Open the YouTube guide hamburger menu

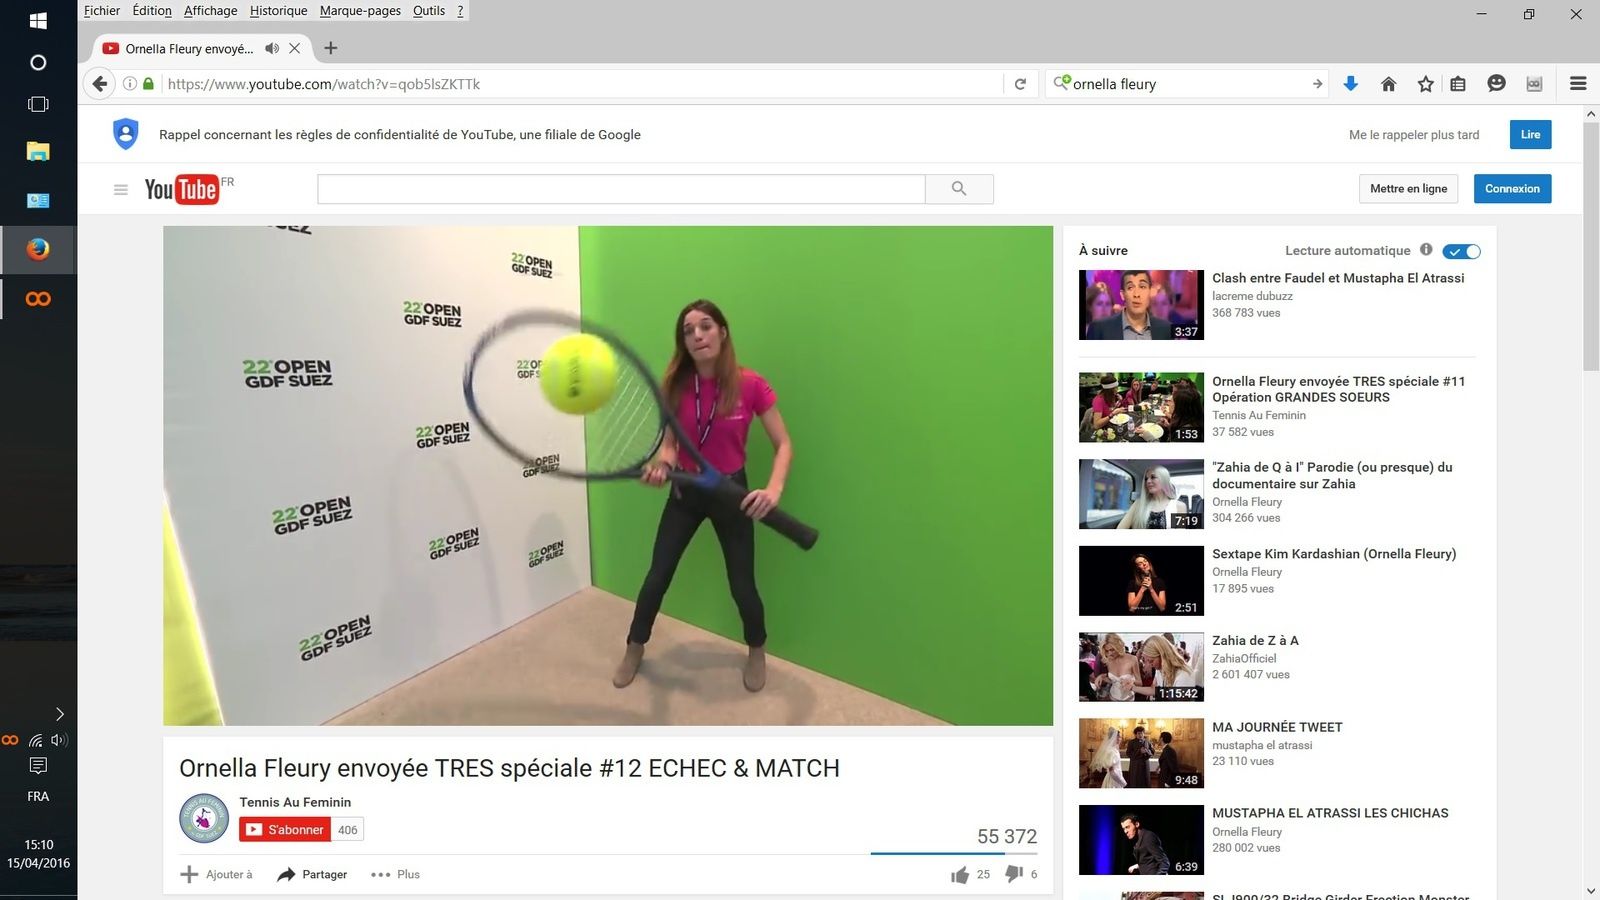121,190
